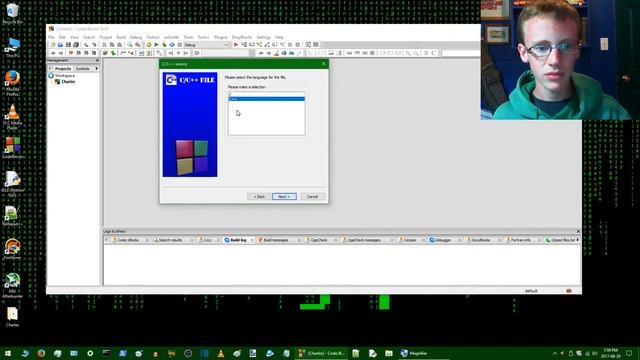The image size is (640, 360).
Task: Open Mozilla Firefox desktop shortcut
Action: click(12, 83)
